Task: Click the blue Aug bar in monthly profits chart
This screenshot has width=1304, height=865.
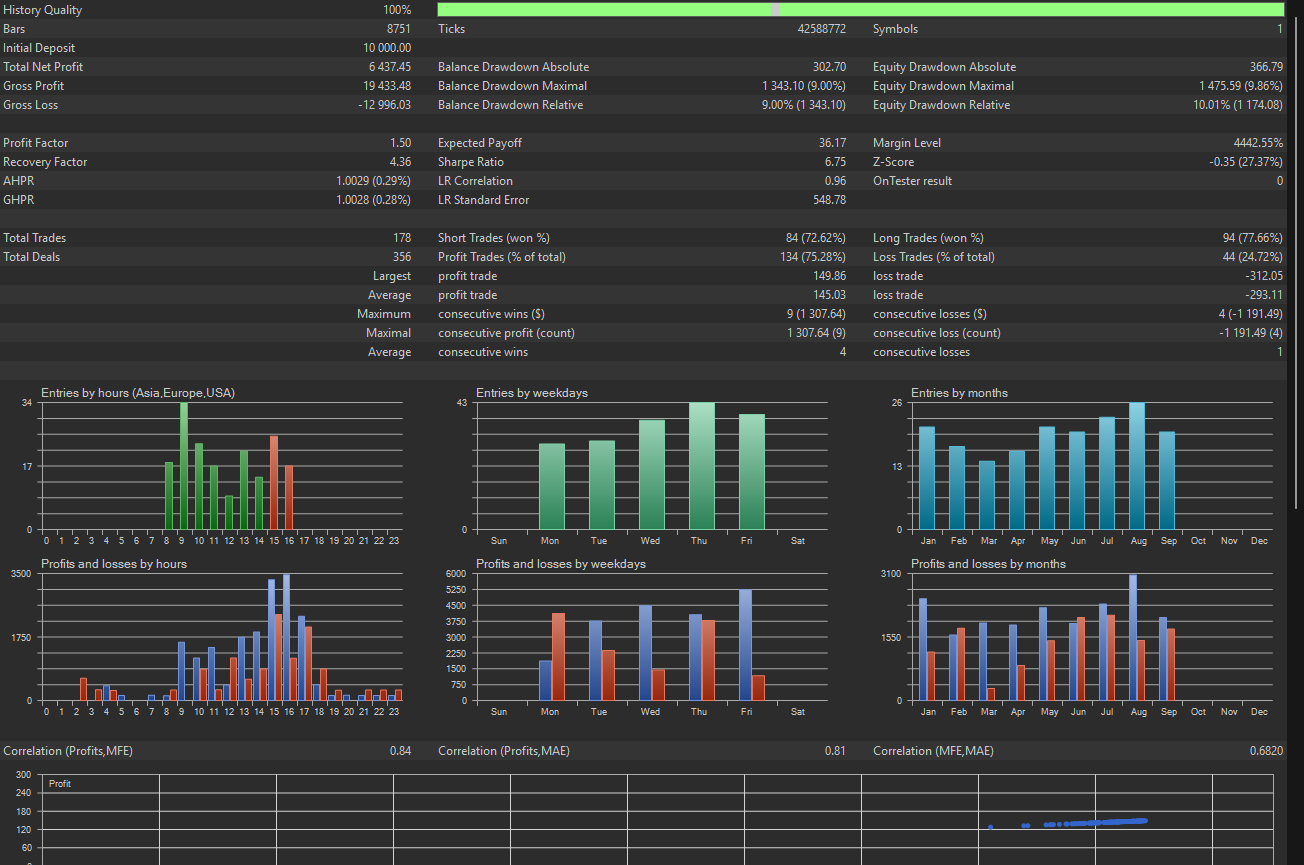Action: tap(1133, 638)
